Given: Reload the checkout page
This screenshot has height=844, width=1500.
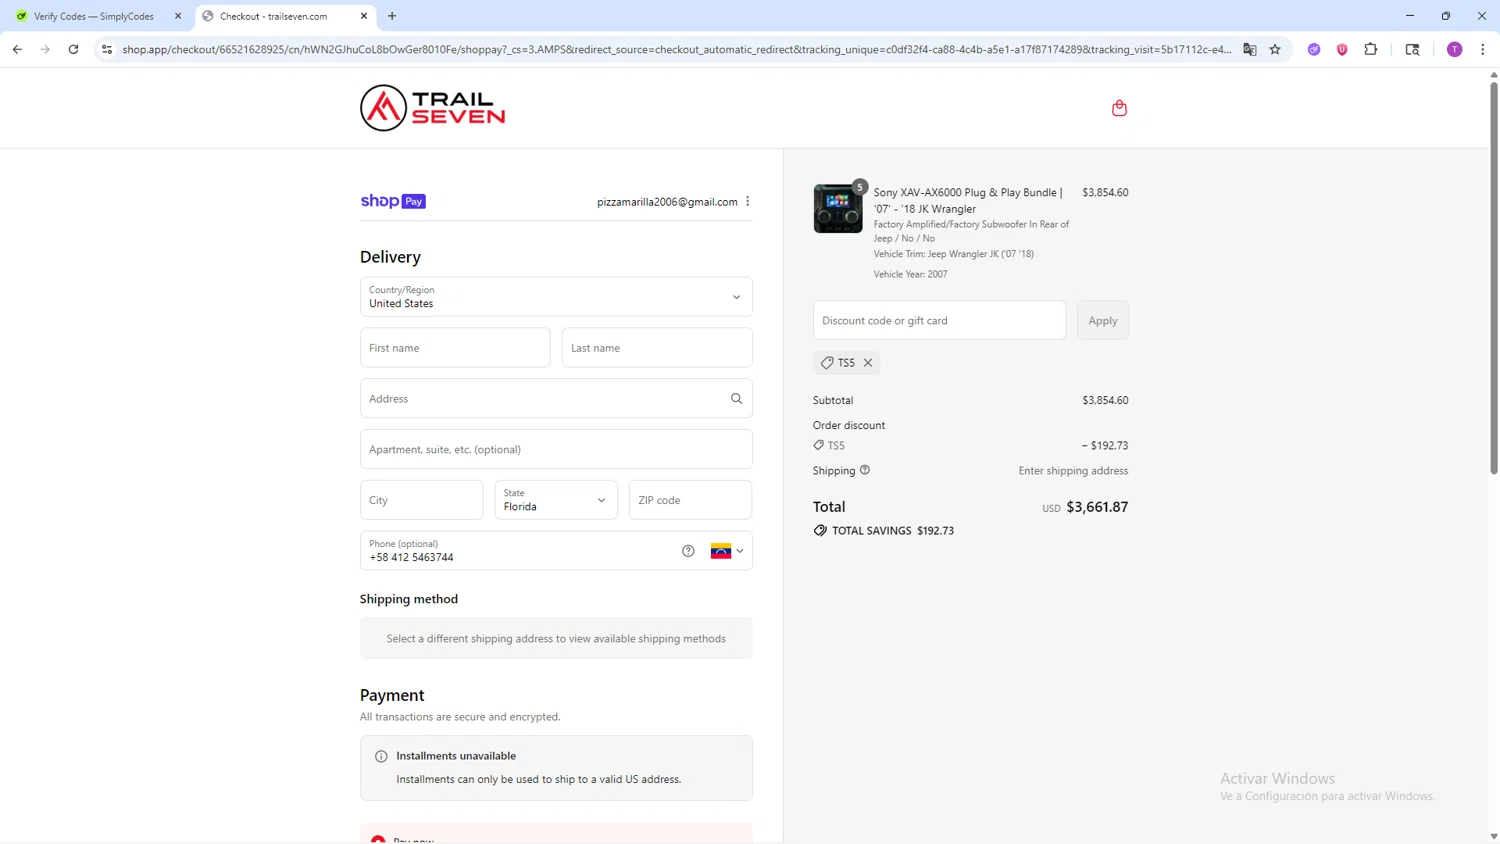Looking at the screenshot, I should (x=73, y=49).
